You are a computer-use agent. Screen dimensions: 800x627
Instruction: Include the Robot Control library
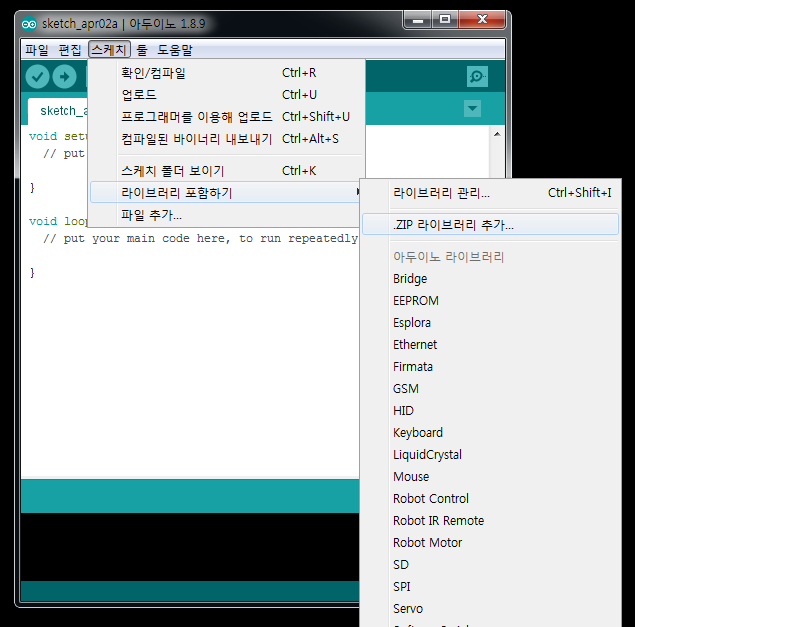point(490,498)
